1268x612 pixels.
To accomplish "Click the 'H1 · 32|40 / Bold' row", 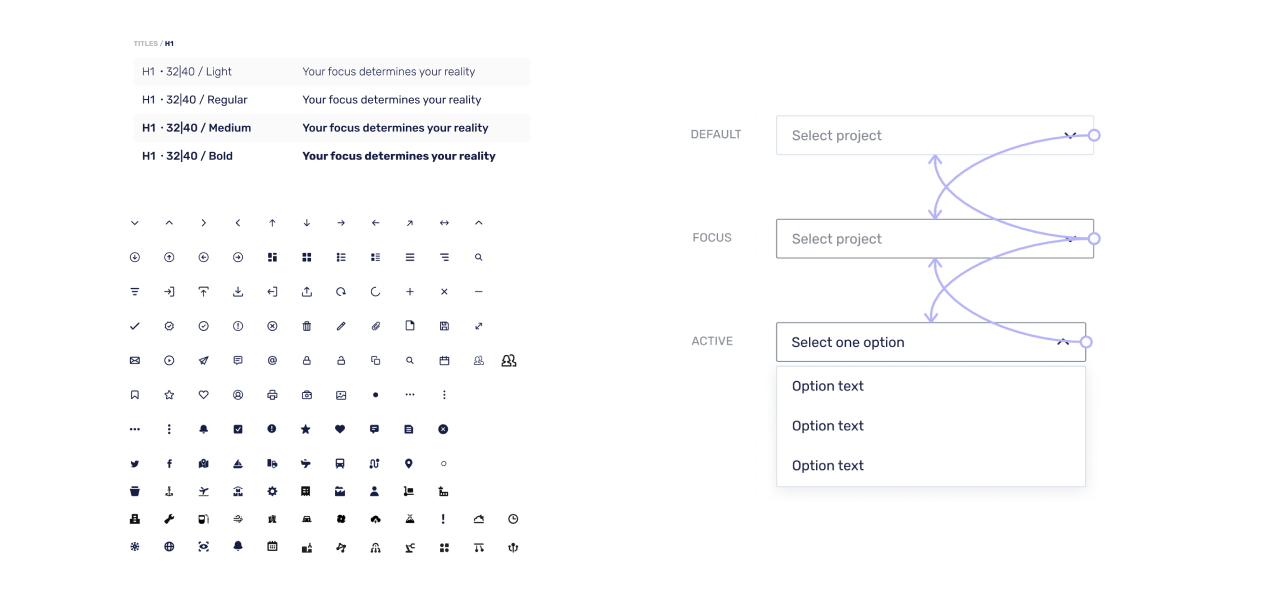I will point(331,156).
